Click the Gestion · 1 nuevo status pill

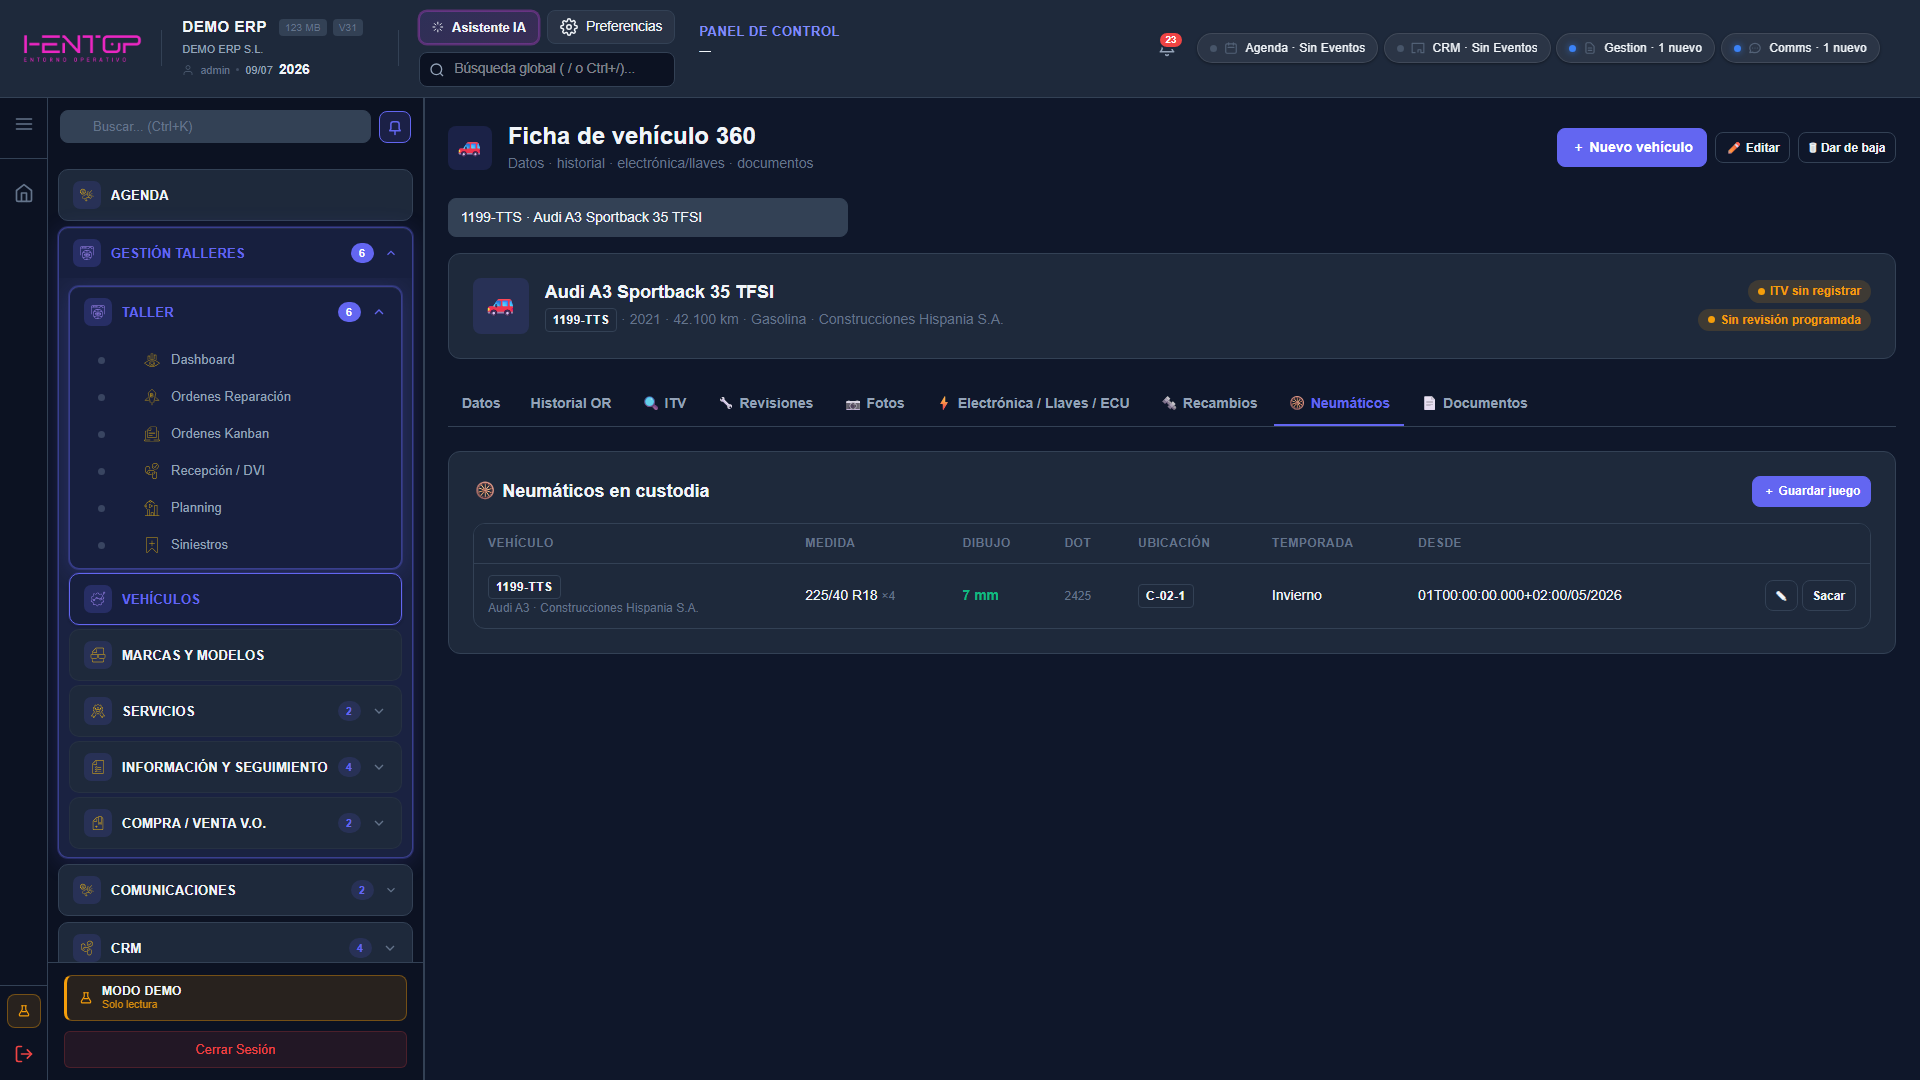tap(1636, 48)
